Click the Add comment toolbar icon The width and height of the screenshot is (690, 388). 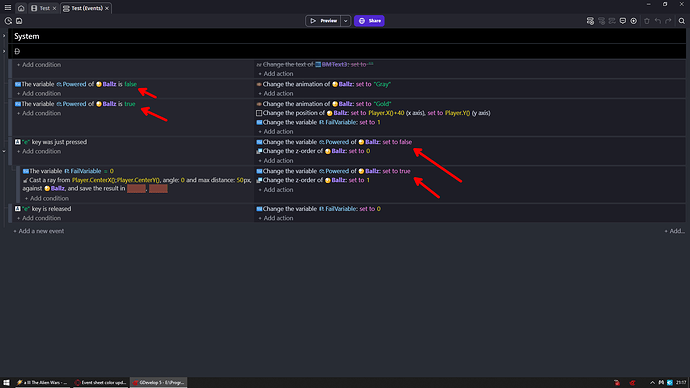623,21
